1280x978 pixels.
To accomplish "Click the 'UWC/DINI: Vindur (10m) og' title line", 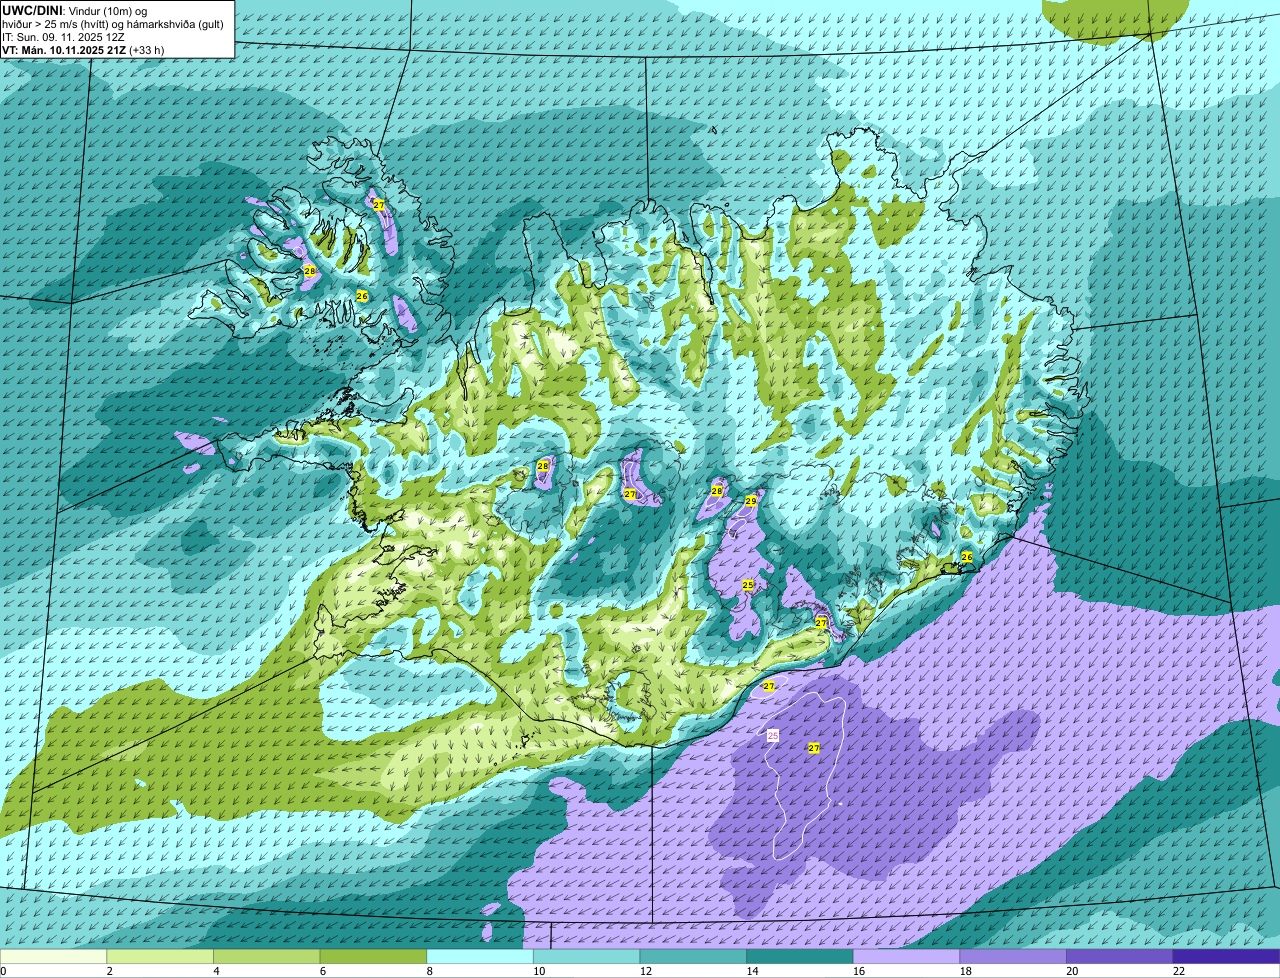I will point(74,10).
